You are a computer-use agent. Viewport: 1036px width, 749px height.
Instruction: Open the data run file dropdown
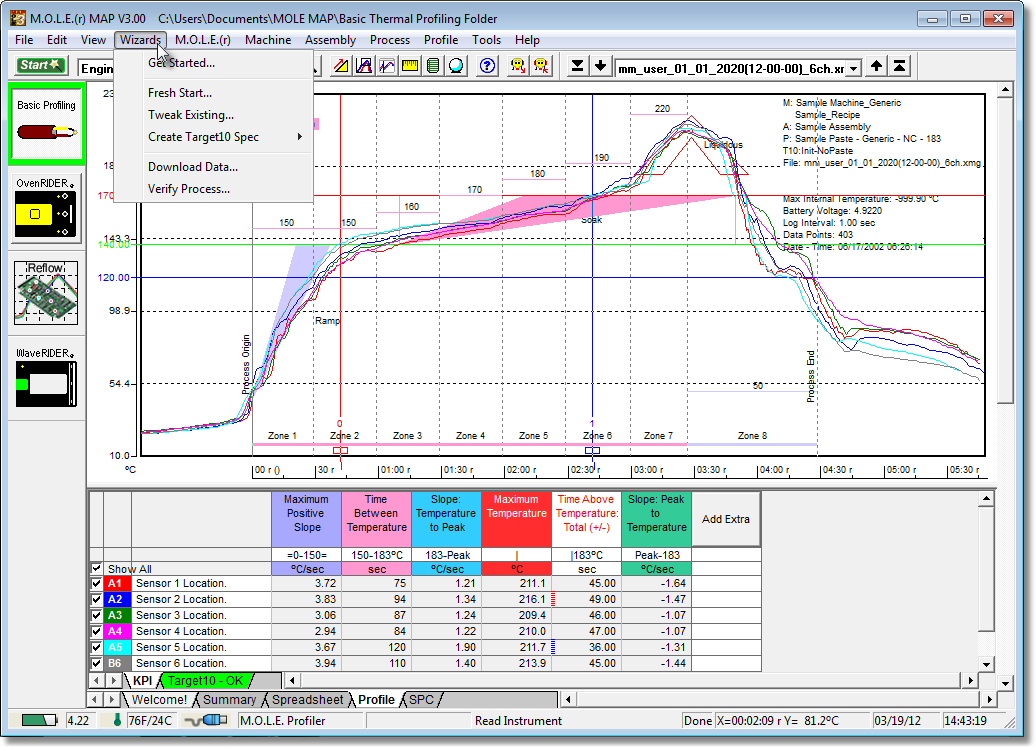854,68
